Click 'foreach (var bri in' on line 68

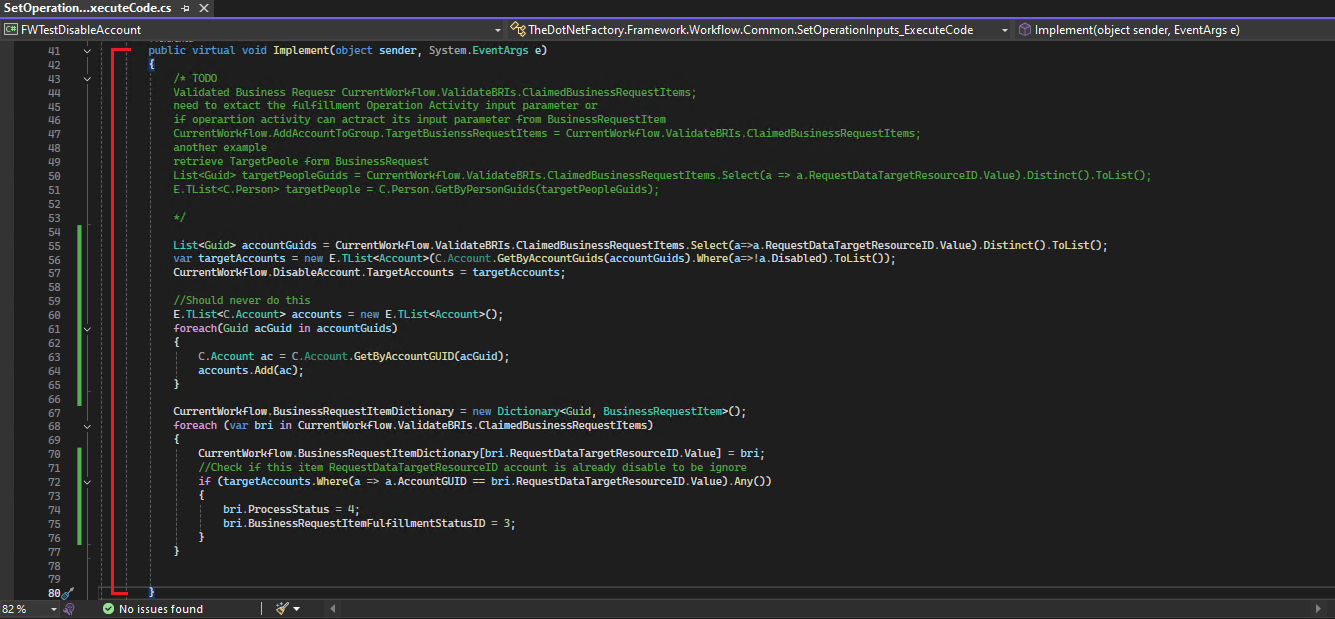click(232, 425)
